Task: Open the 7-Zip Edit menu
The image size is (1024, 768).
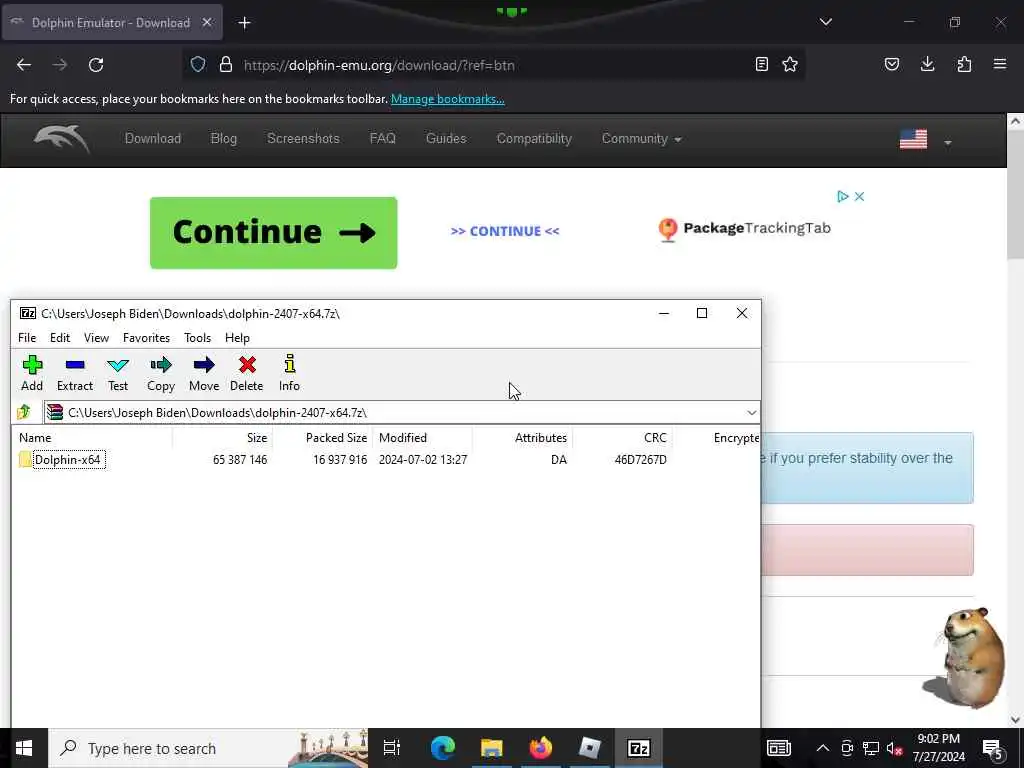Action: coord(59,338)
